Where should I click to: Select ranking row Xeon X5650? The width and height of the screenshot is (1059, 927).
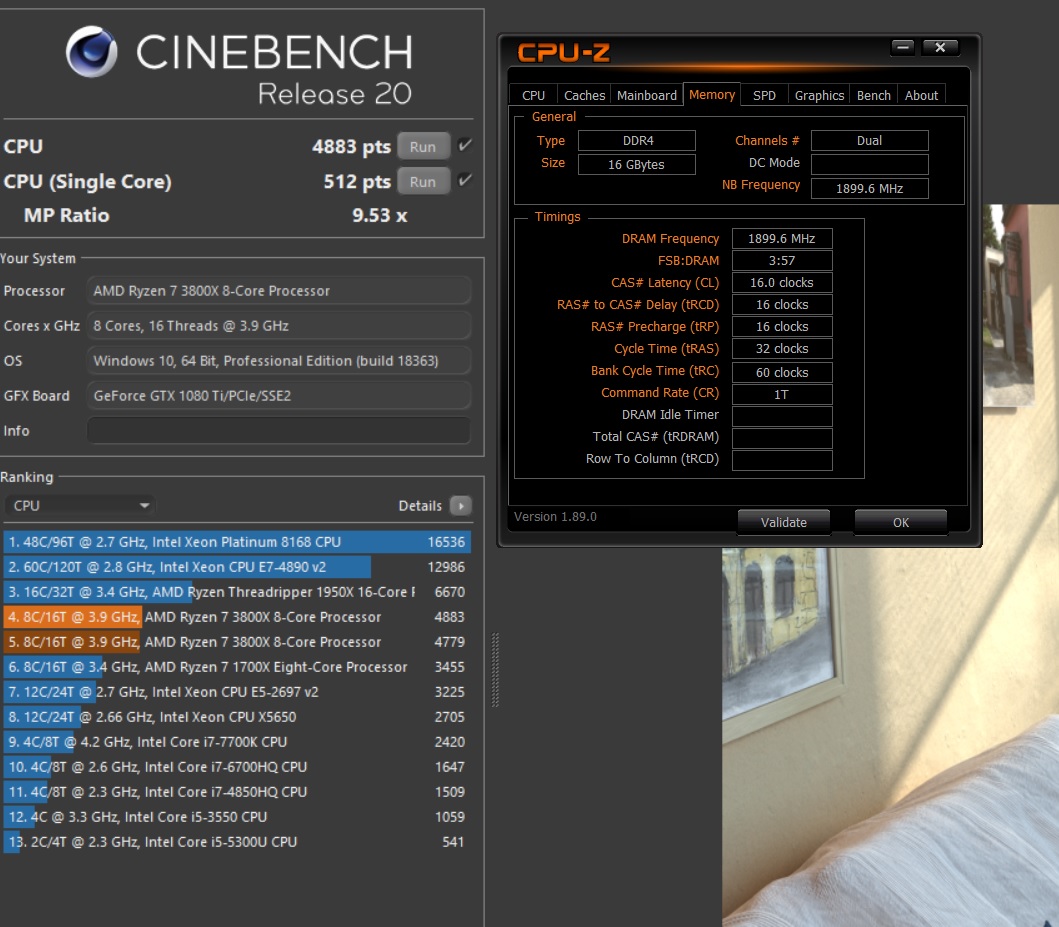237,717
